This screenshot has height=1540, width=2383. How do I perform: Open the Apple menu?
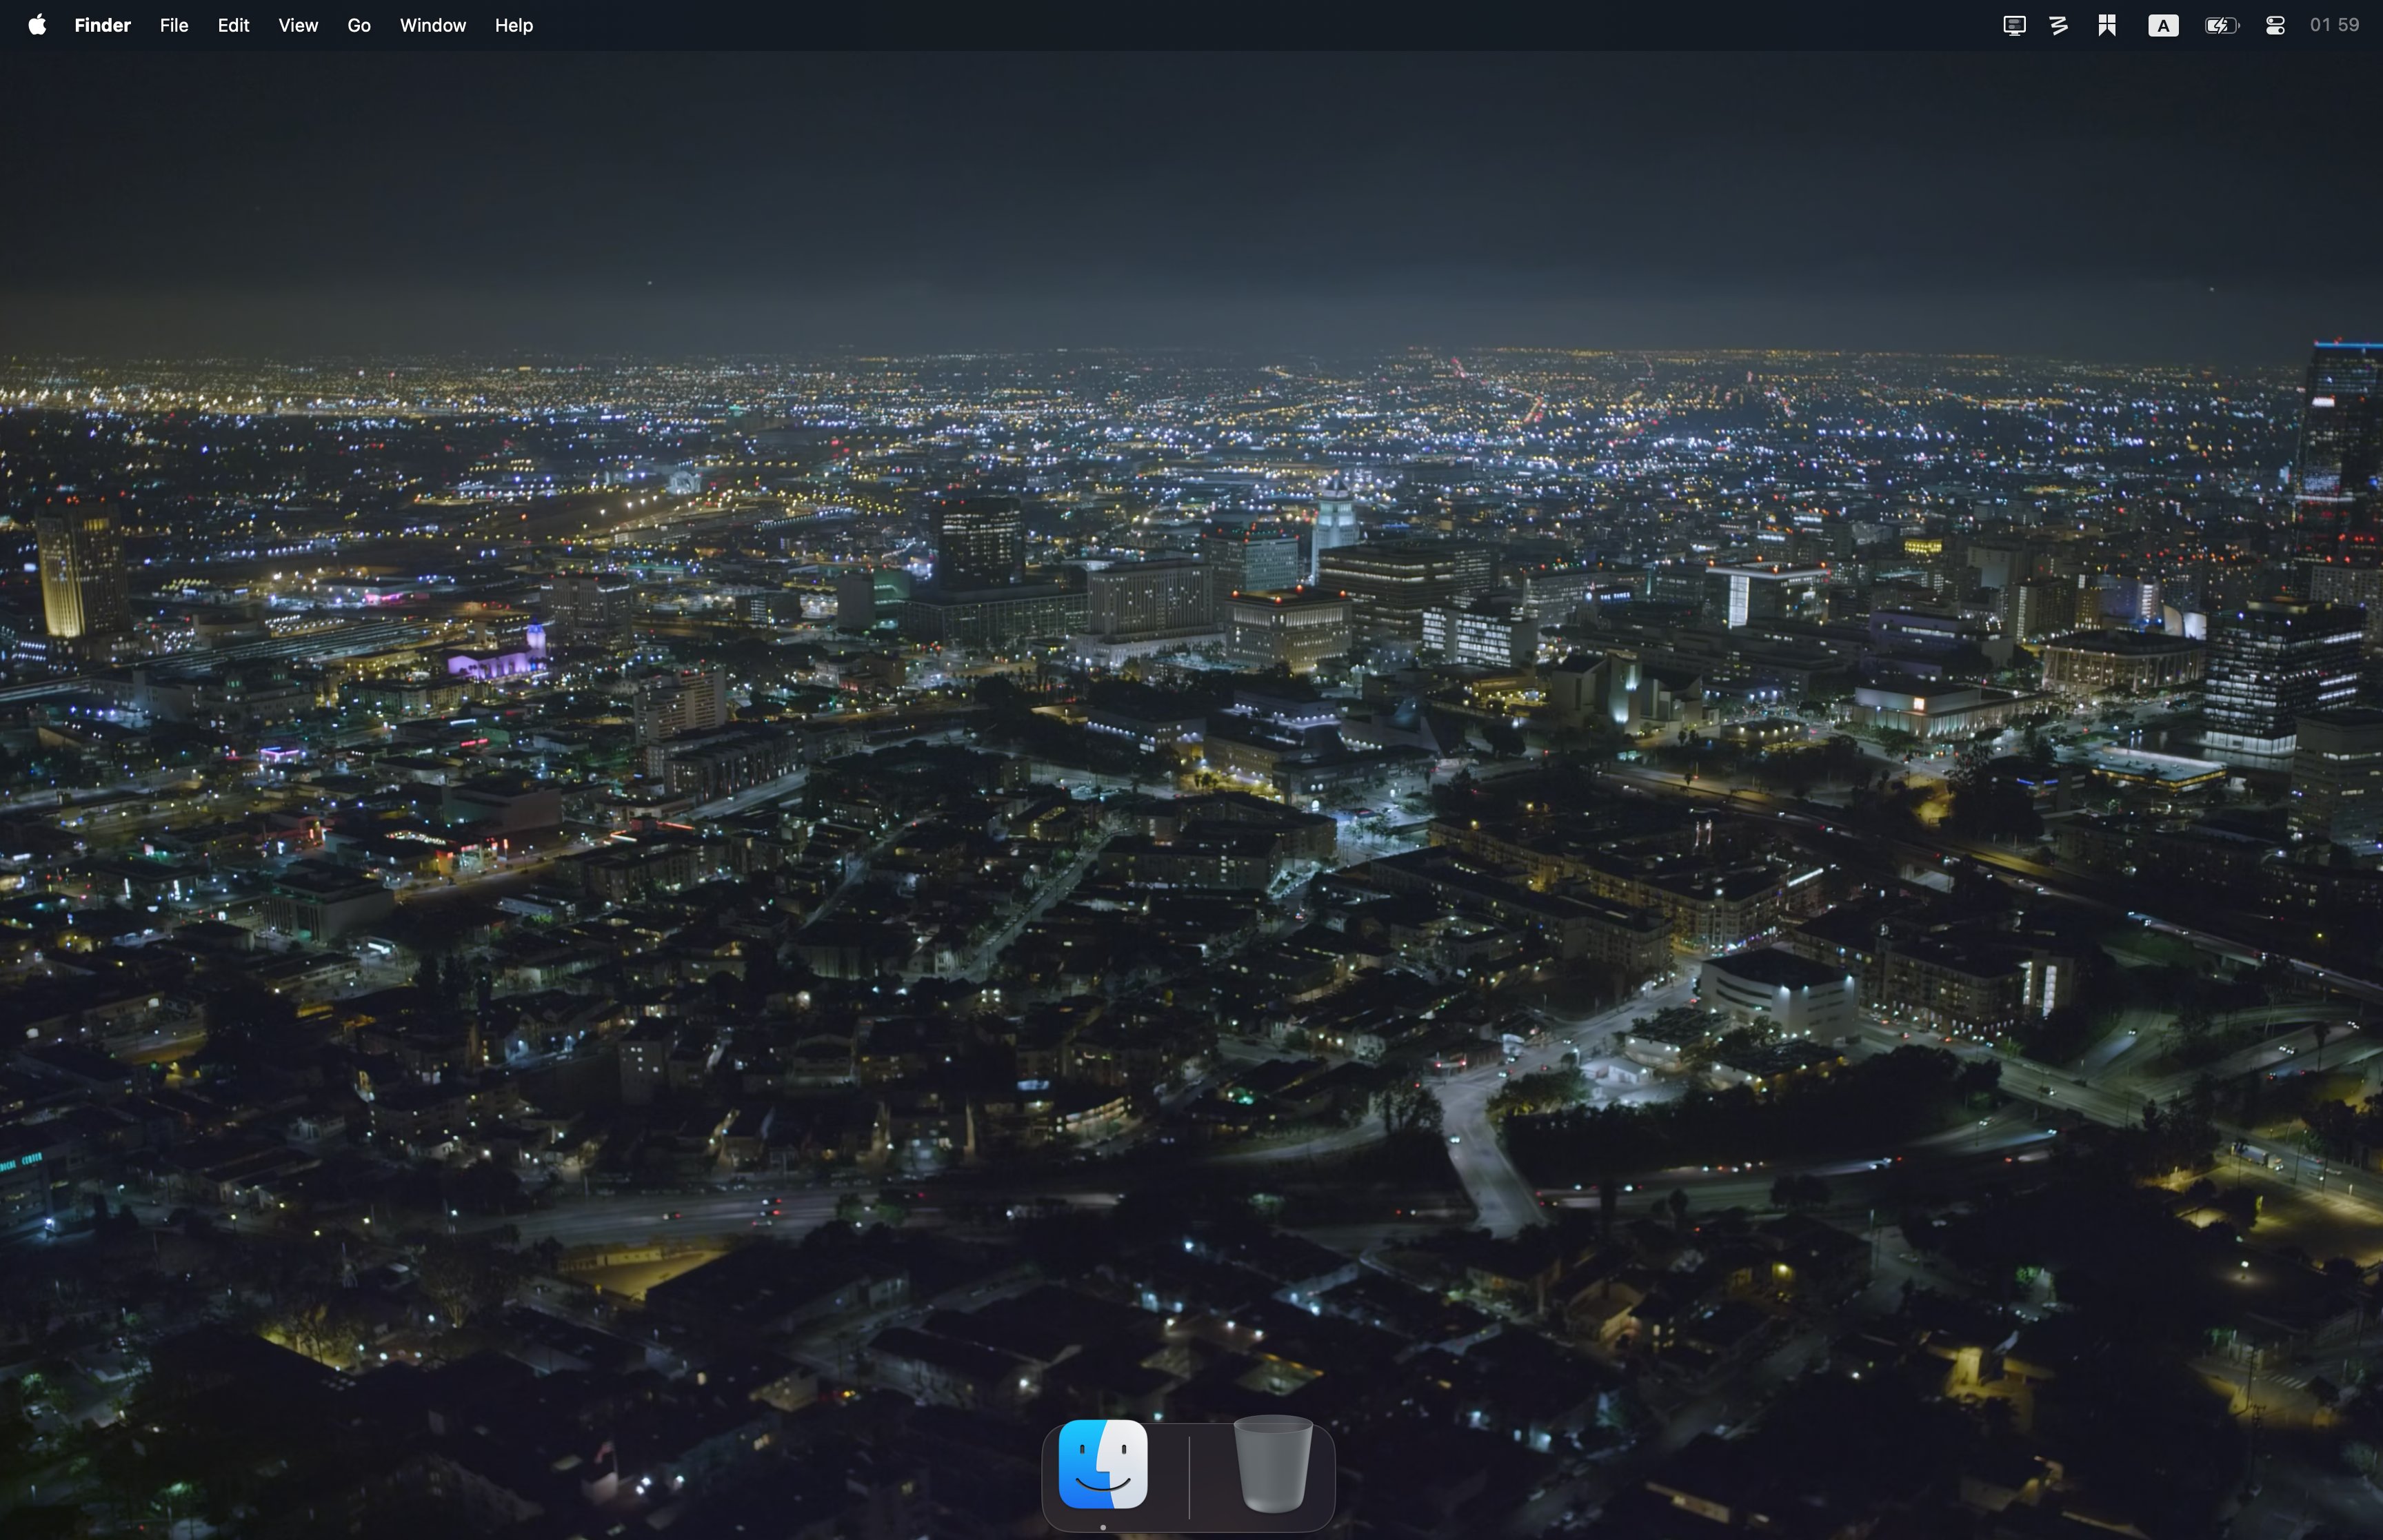click(37, 25)
